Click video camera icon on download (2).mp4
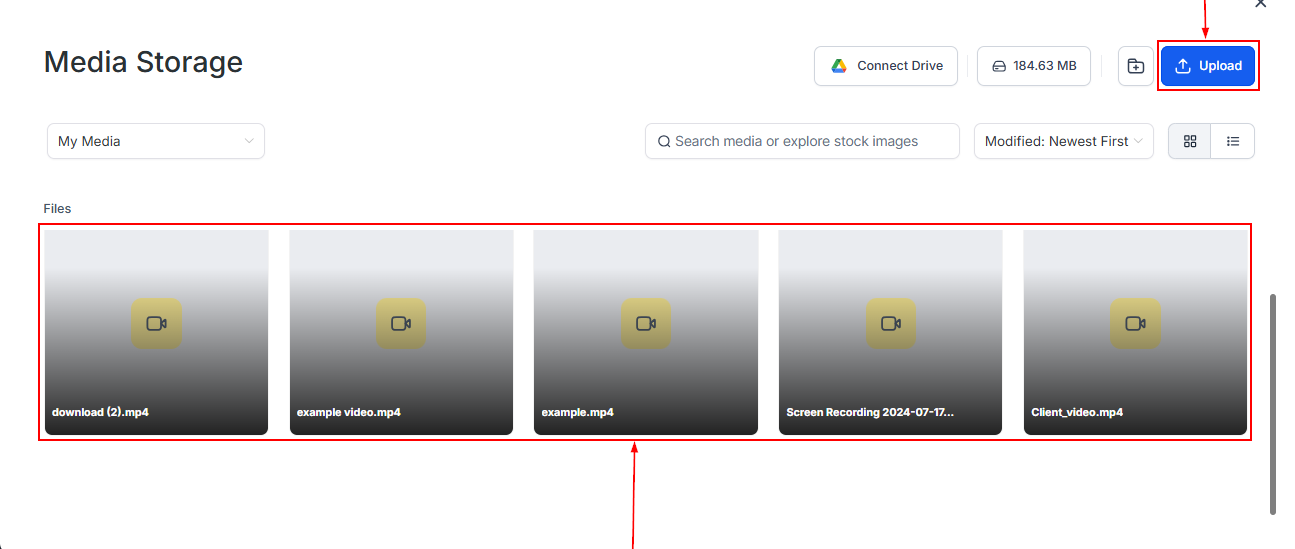The width and height of the screenshot is (1295, 549). [x=156, y=323]
